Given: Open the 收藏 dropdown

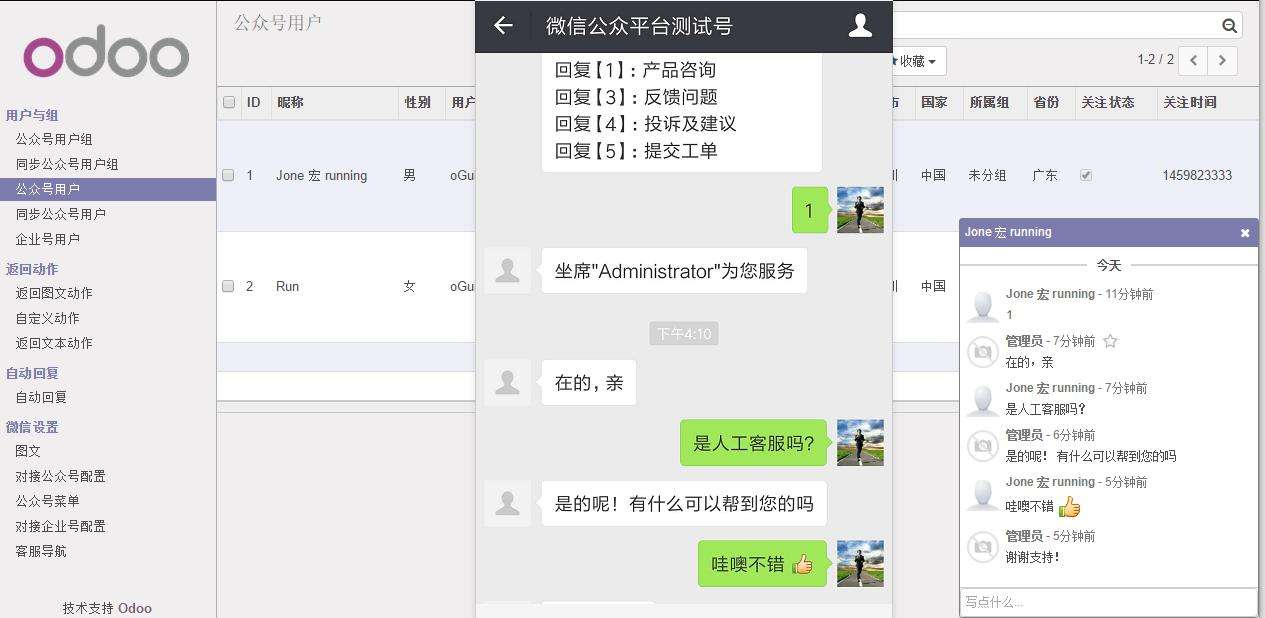Looking at the screenshot, I should point(914,61).
